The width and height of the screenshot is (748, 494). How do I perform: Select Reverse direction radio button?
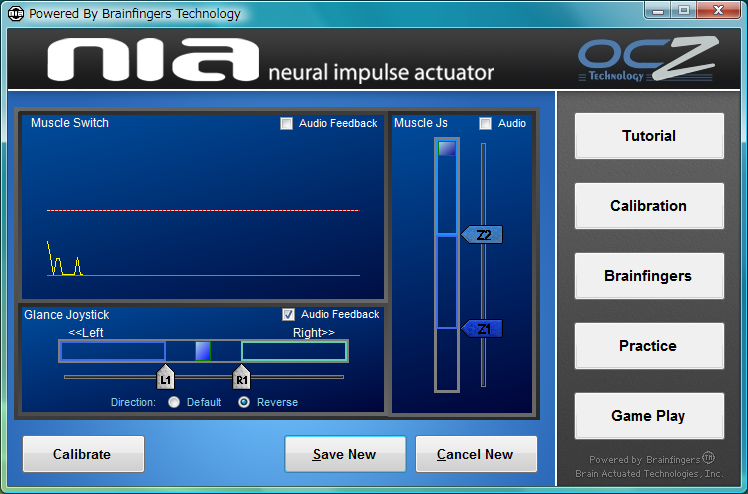(244, 402)
